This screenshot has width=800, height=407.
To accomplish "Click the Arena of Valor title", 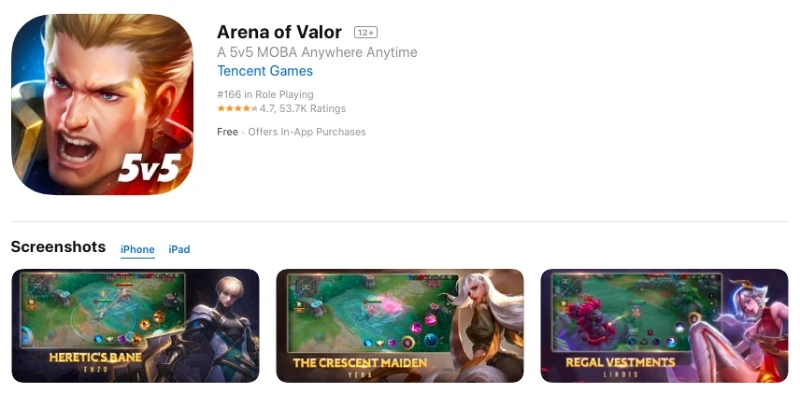I will point(279,32).
